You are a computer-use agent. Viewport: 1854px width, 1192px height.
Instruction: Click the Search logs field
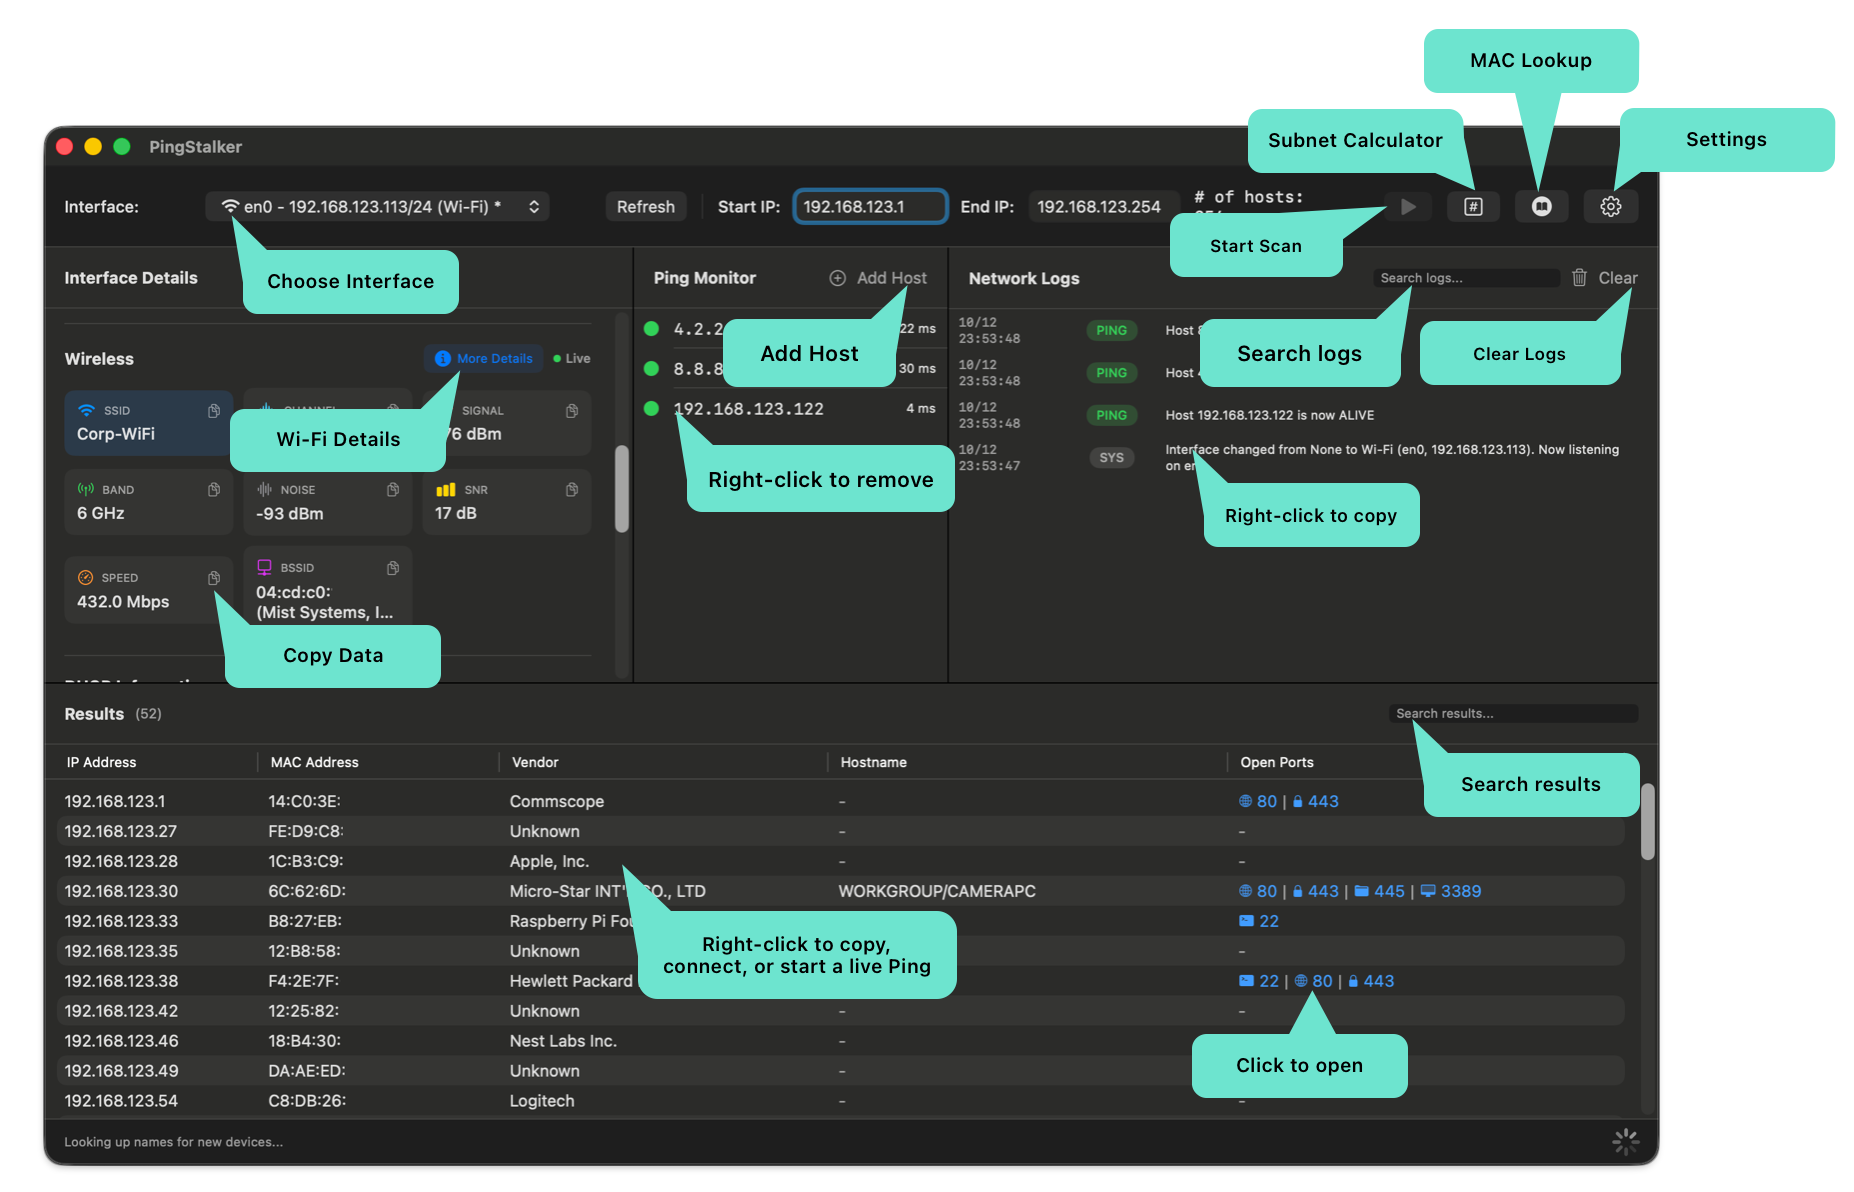(x=1465, y=278)
